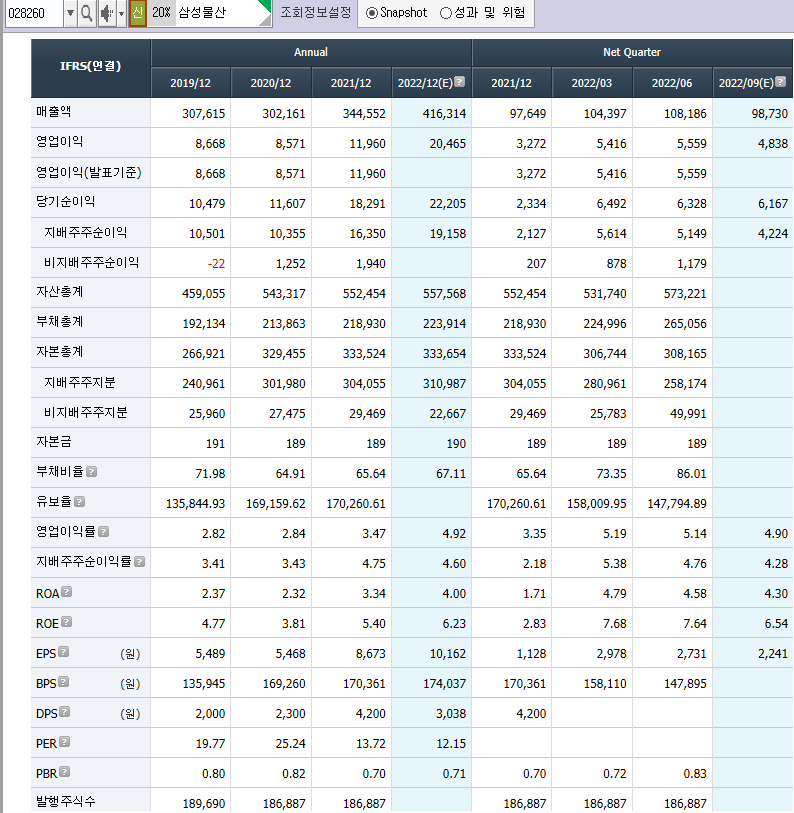Click the 2022/06 quarter column header

(x=672, y=83)
